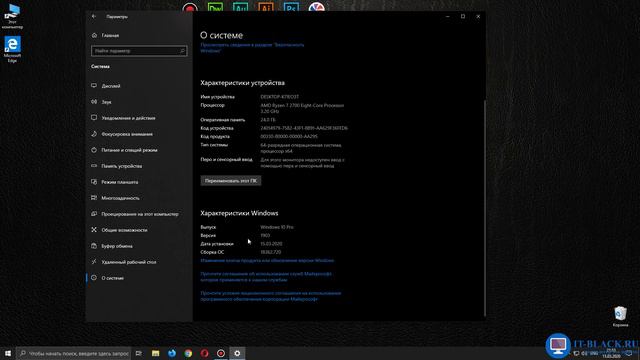This screenshot has height=360, width=640.
Task: Minimize the Settings window
Action: click(448, 16)
